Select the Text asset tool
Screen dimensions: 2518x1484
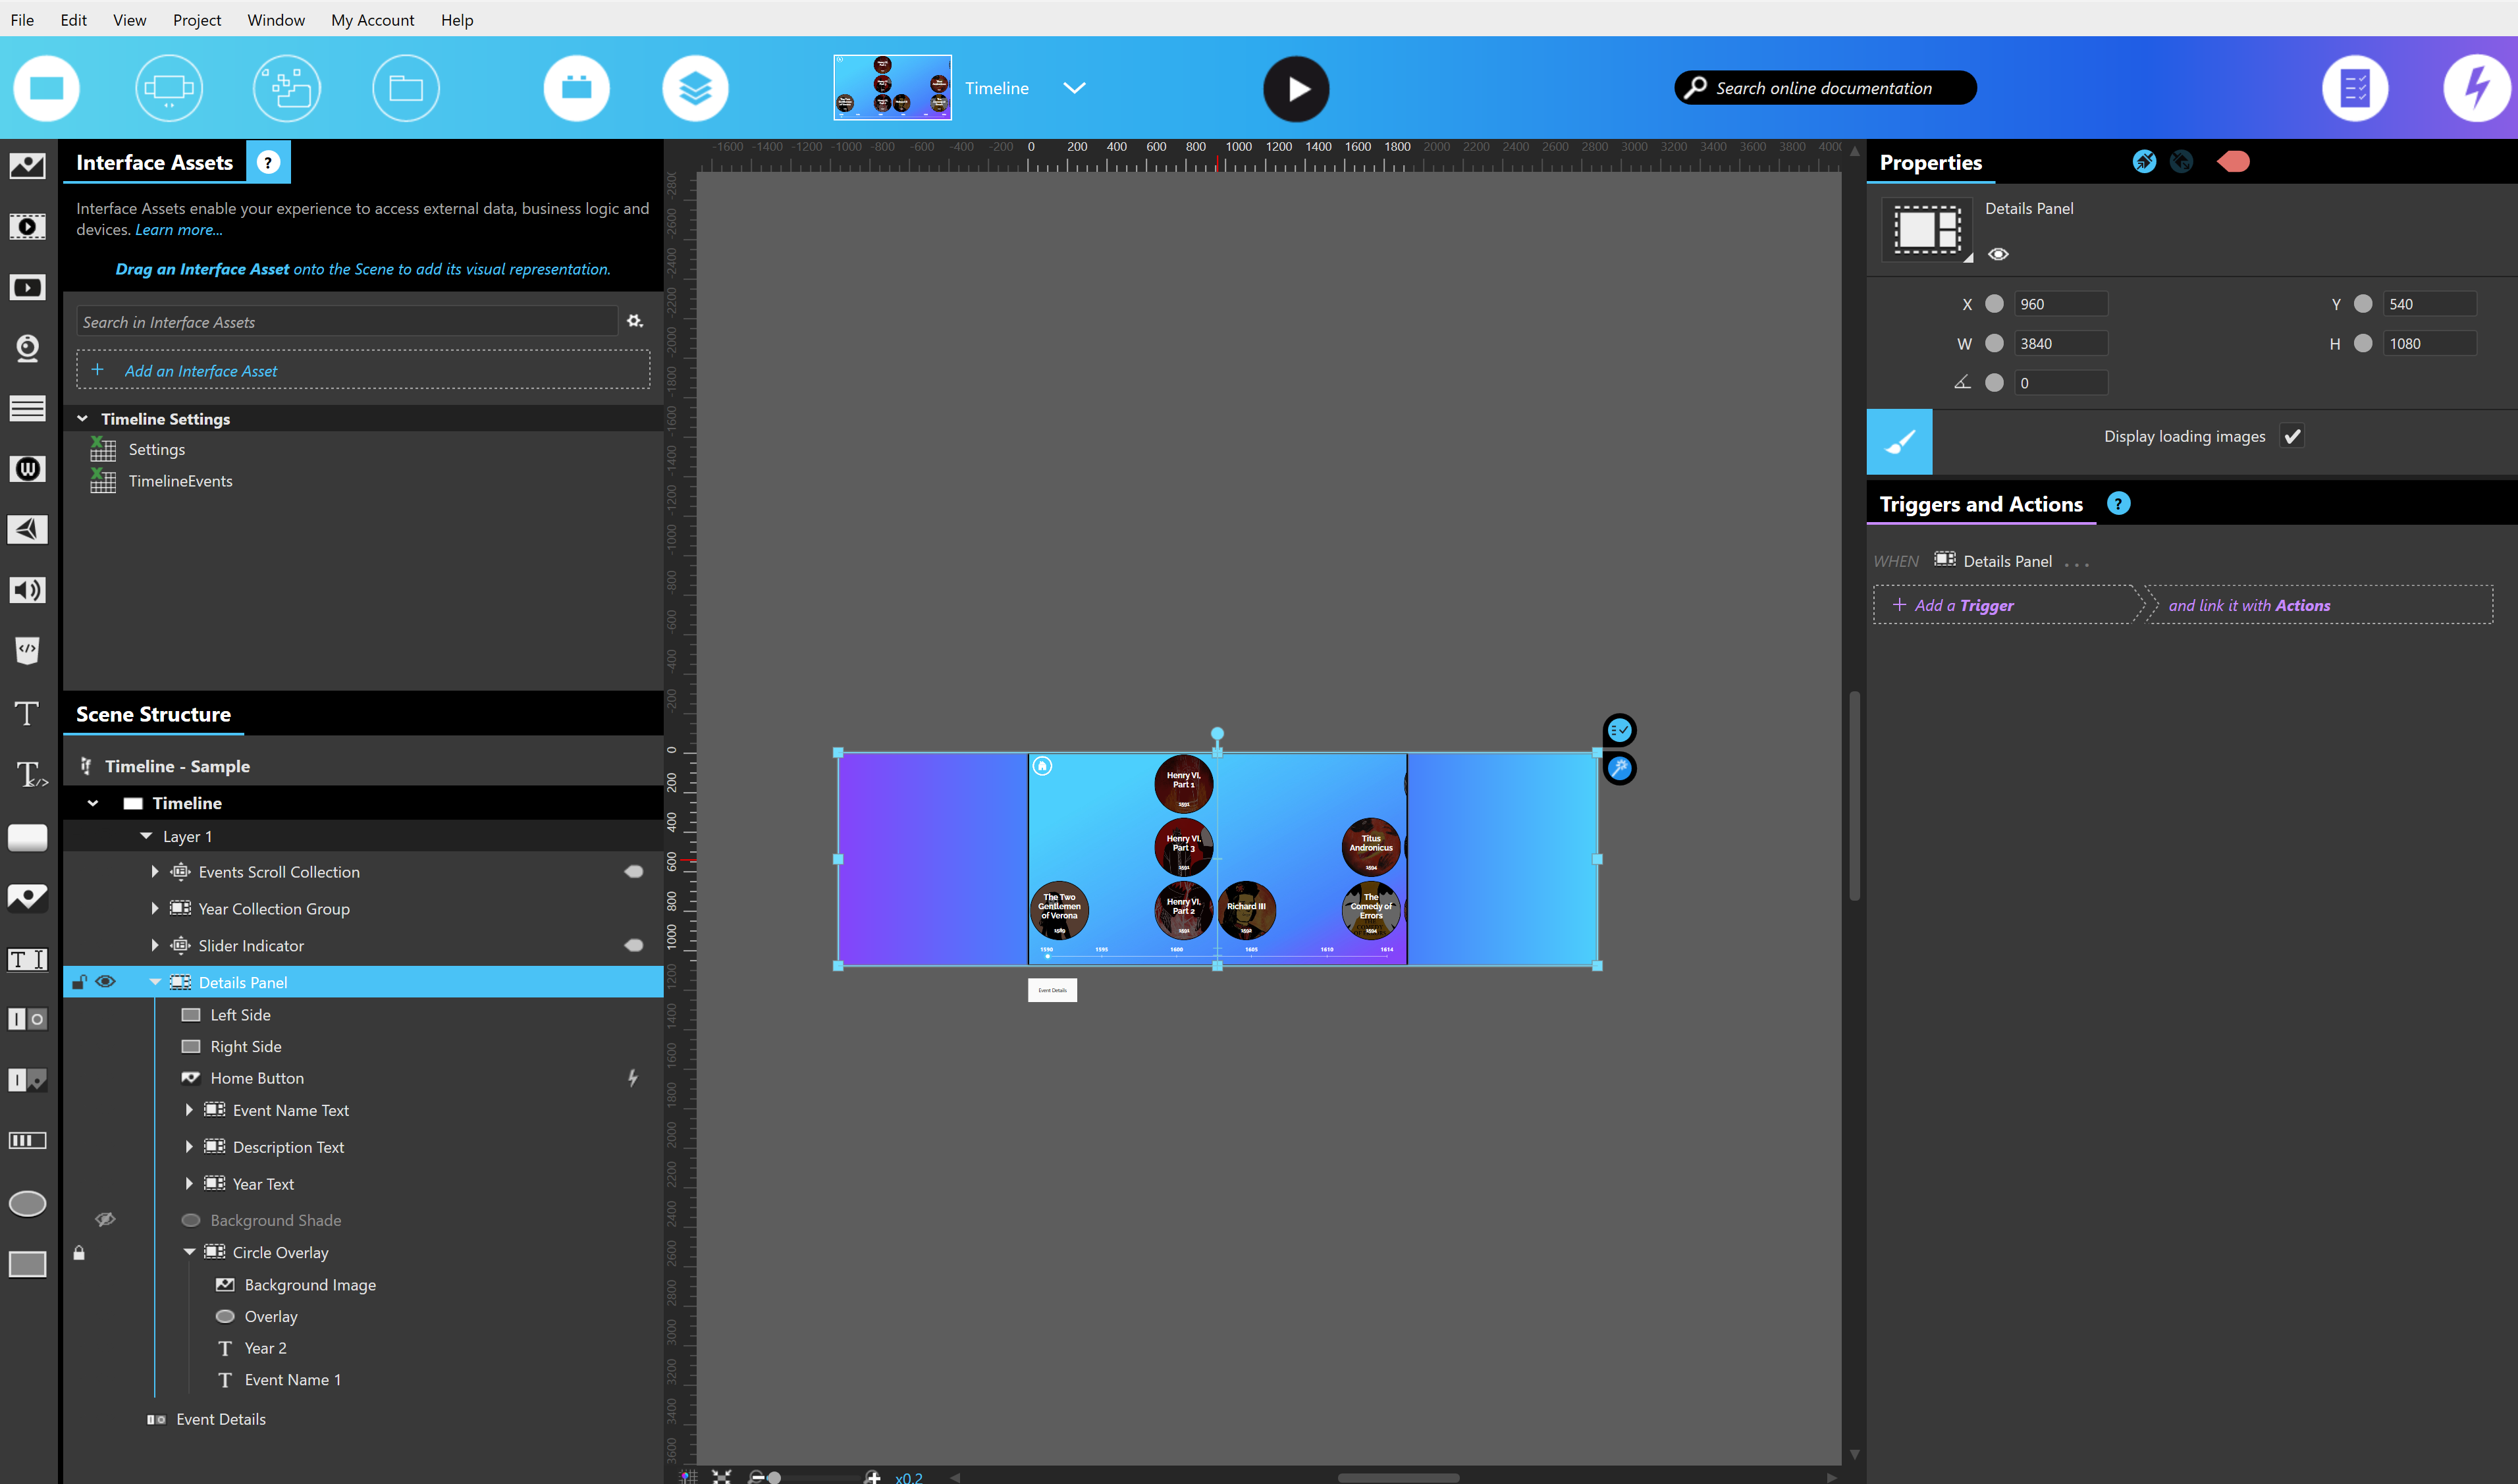[27, 712]
